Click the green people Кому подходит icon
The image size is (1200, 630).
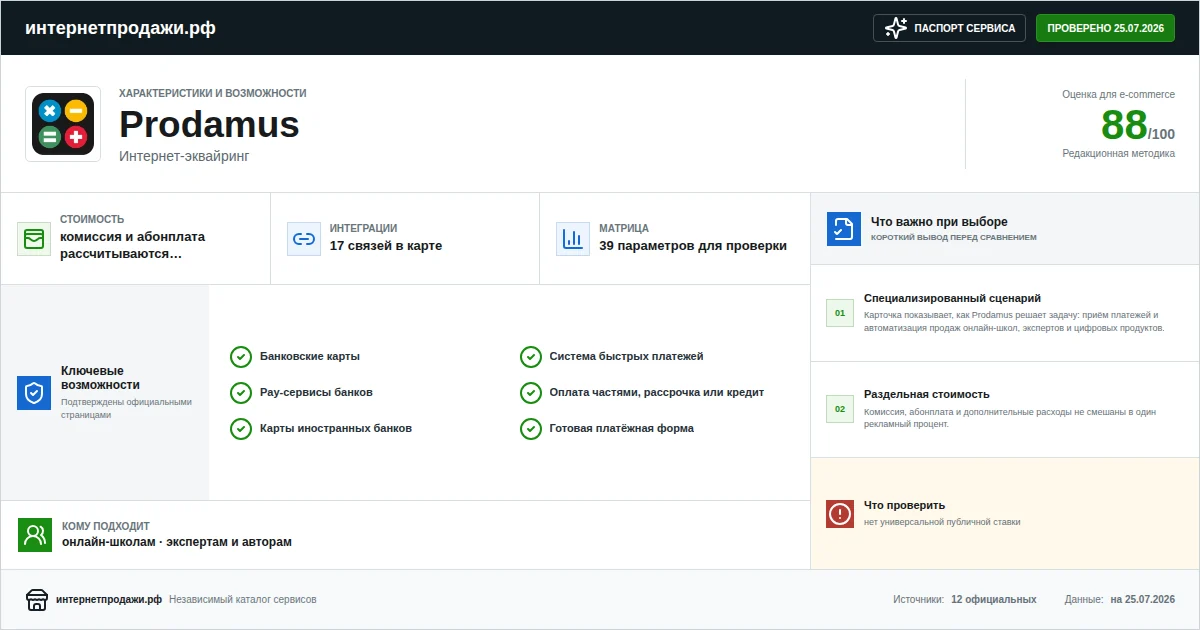35,535
